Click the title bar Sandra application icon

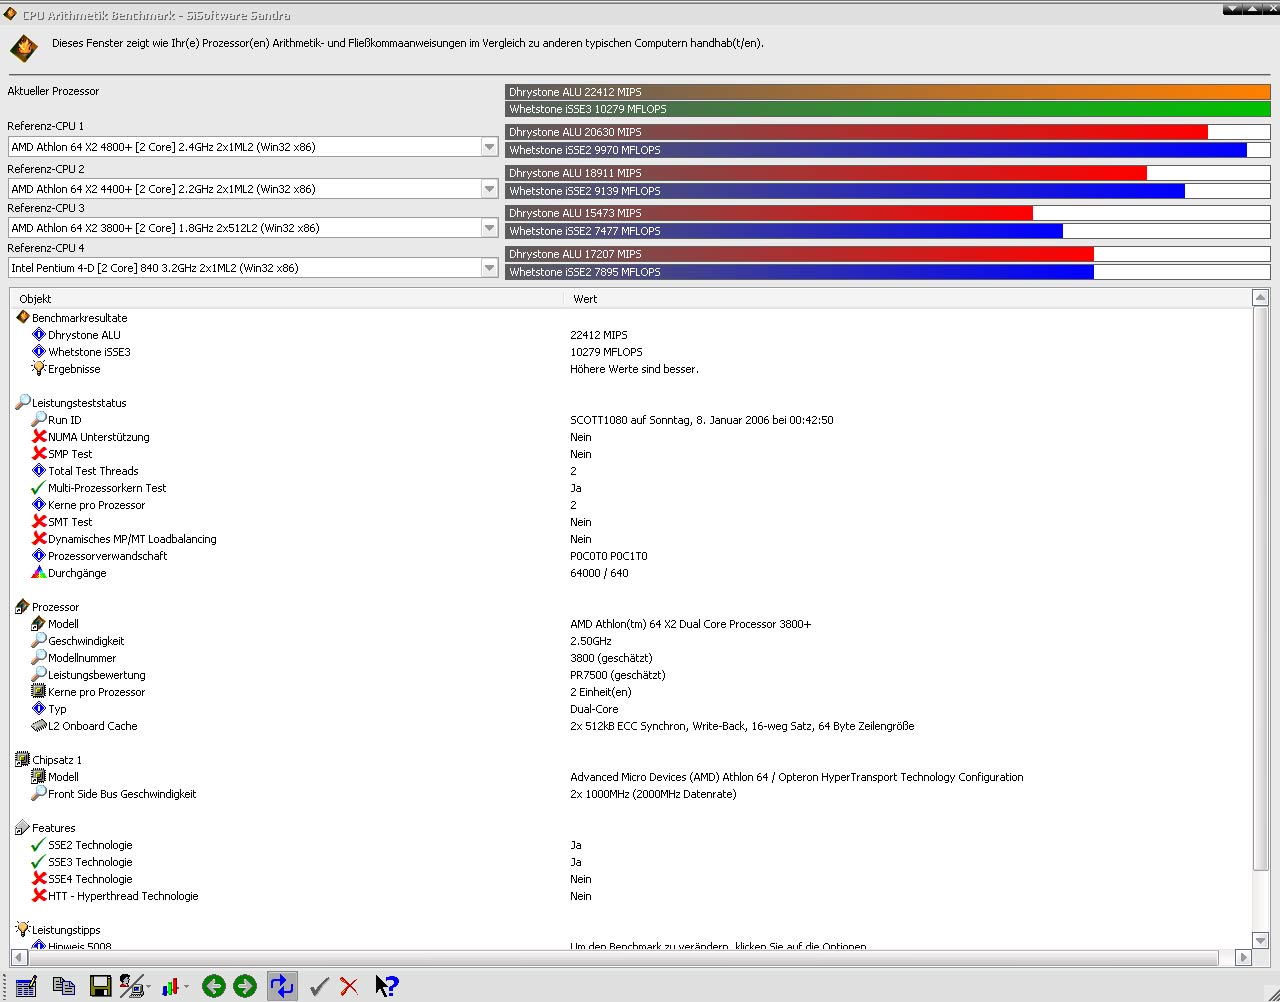tap(10, 14)
